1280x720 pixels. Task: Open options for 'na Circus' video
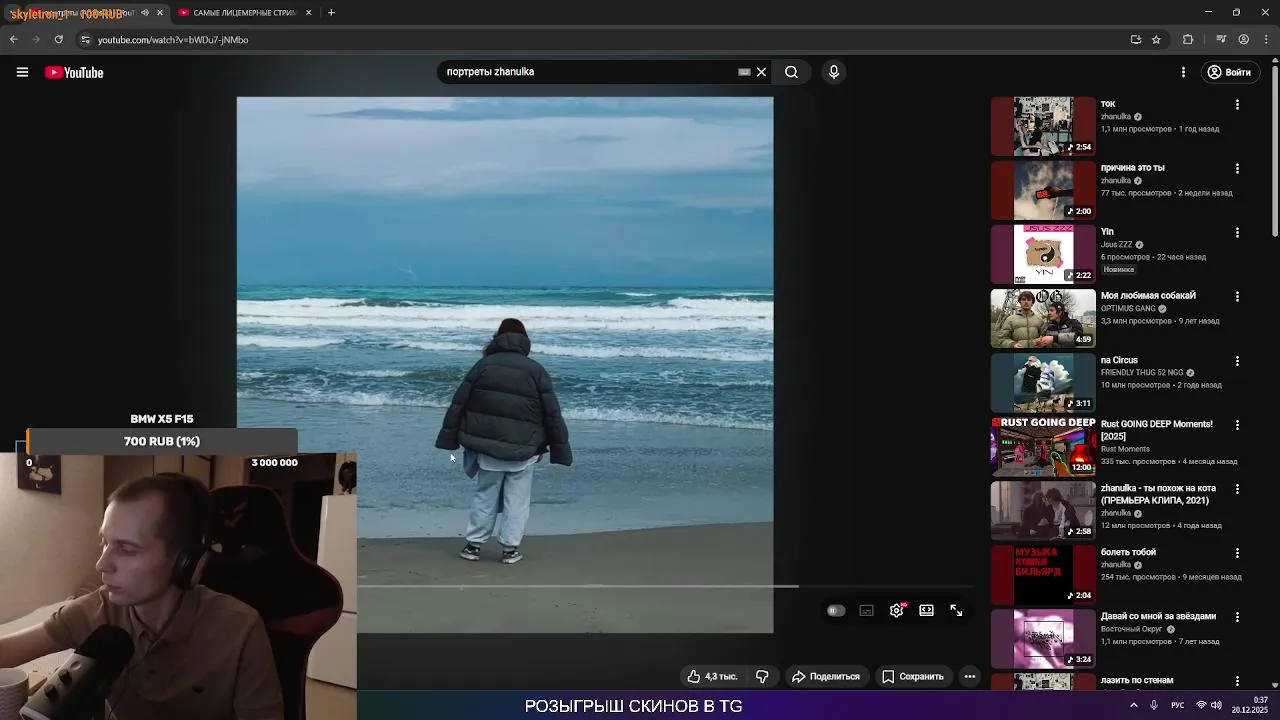[1237, 361]
